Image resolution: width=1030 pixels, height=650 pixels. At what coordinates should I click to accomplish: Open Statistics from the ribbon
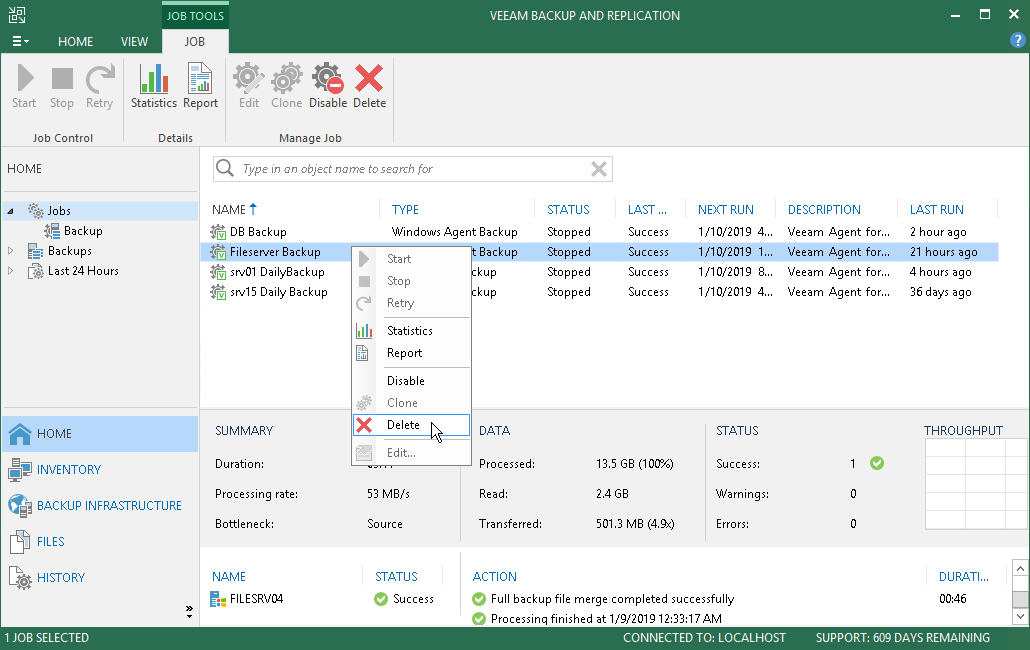tap(154, 86)
